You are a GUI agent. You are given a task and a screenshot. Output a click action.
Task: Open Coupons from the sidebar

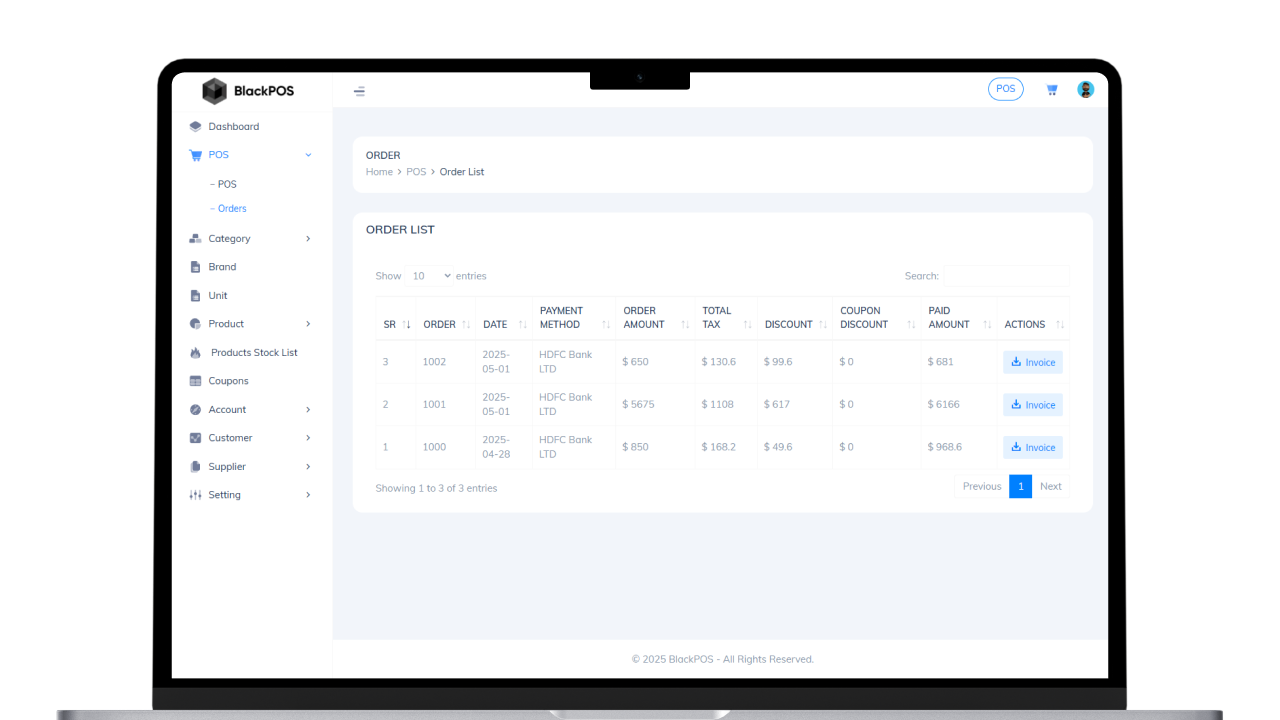[230, 380]
